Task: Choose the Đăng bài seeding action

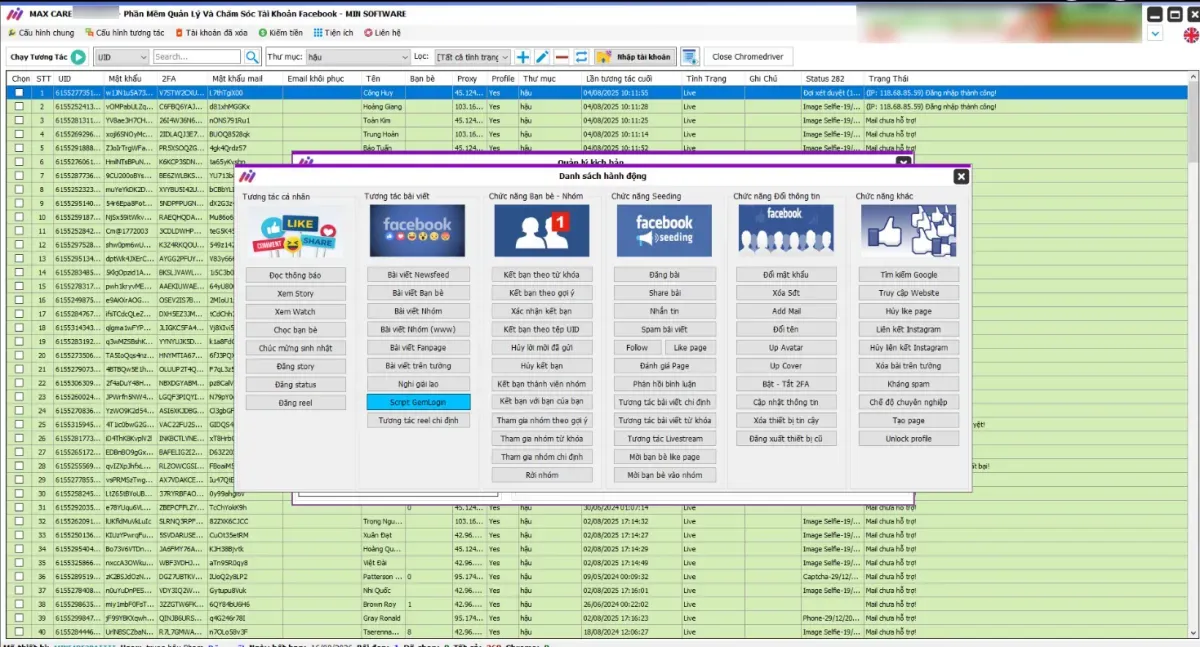Action: (x=665, y=275)
